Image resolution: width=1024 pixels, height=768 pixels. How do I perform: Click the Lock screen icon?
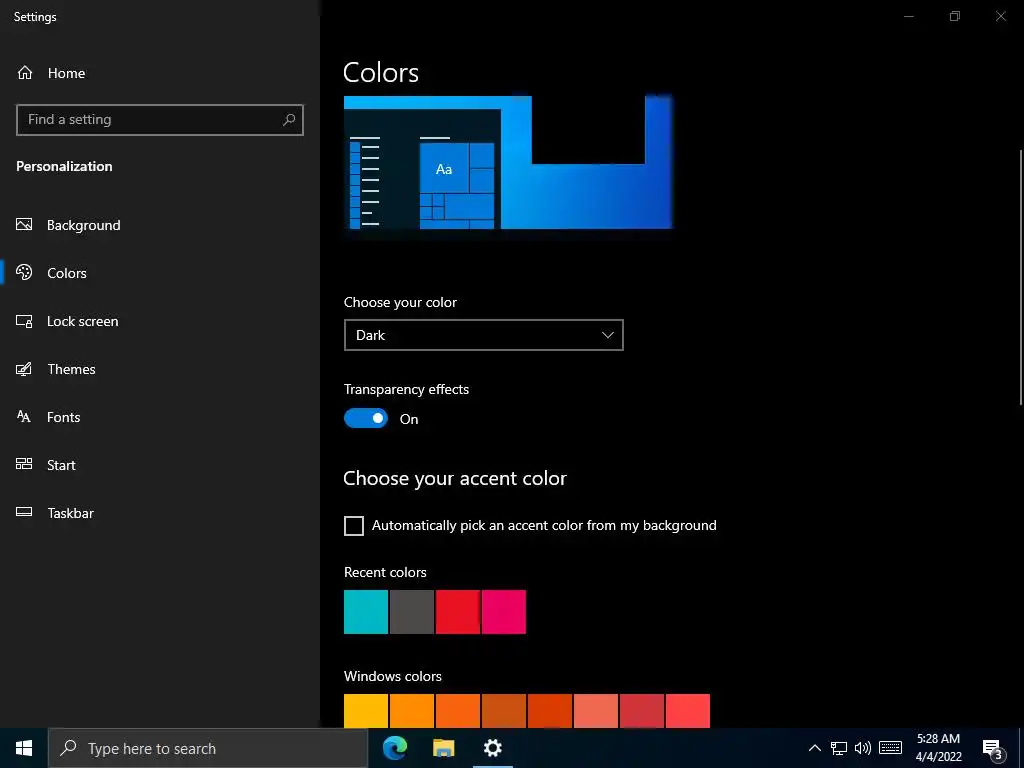point(24,321)
